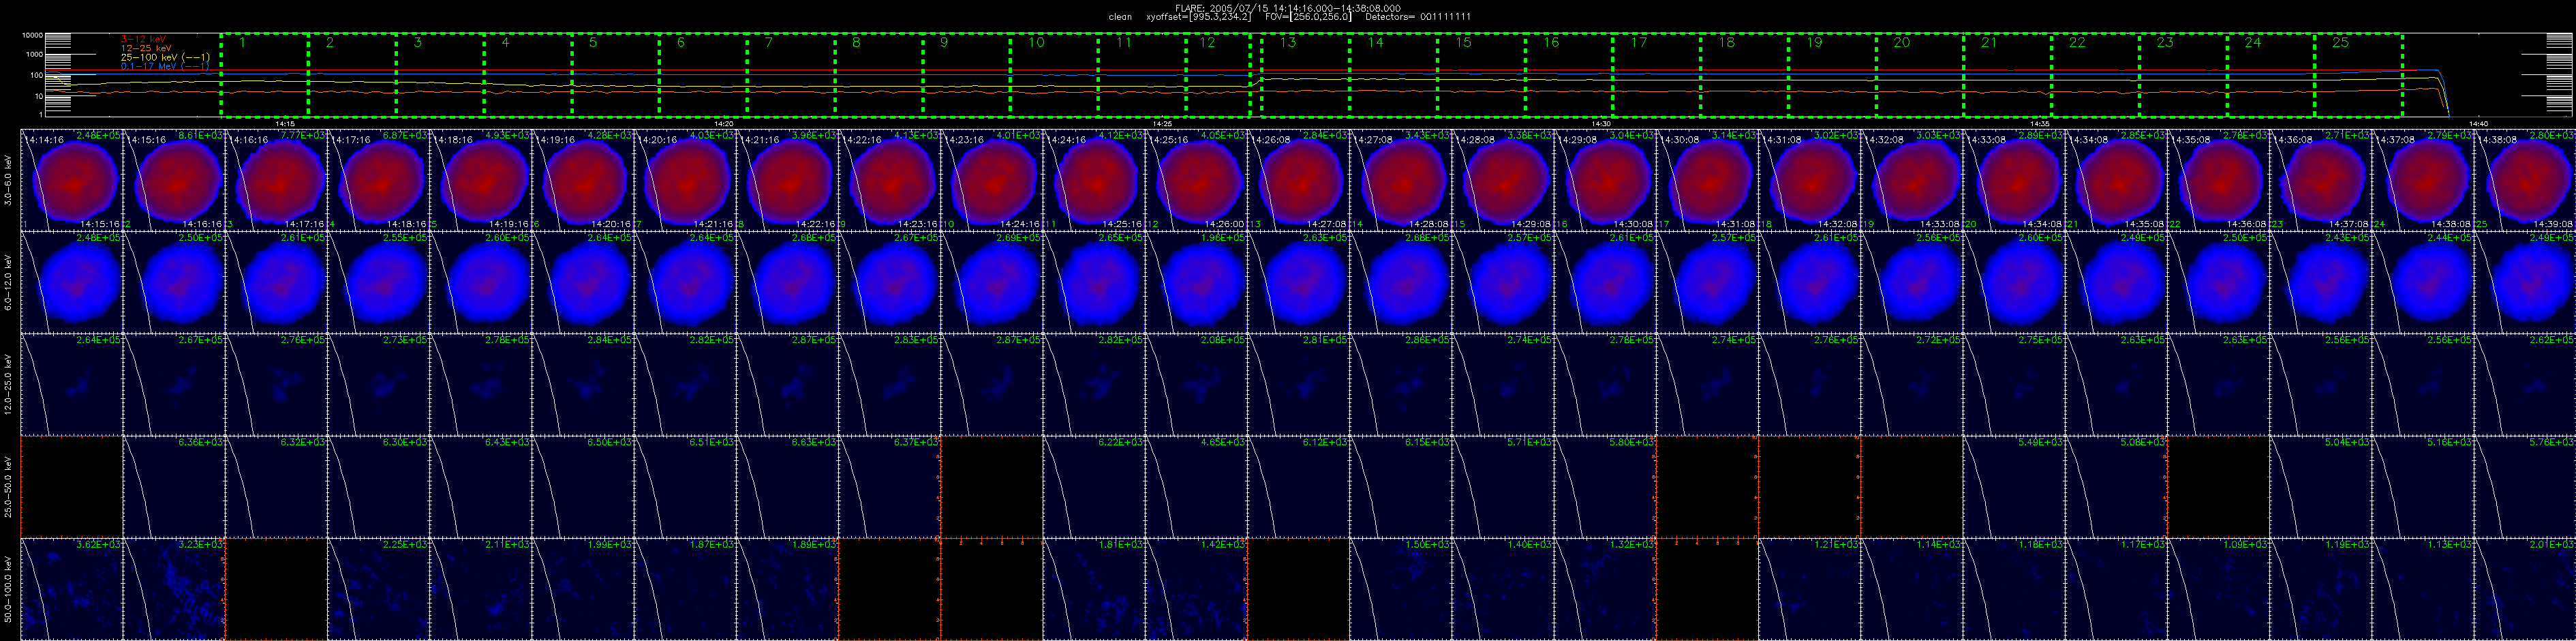Viewport: 2576px width, 641px height.
Task: Open 6.0-12.0 keV image in first column
Action: point(71,282)
